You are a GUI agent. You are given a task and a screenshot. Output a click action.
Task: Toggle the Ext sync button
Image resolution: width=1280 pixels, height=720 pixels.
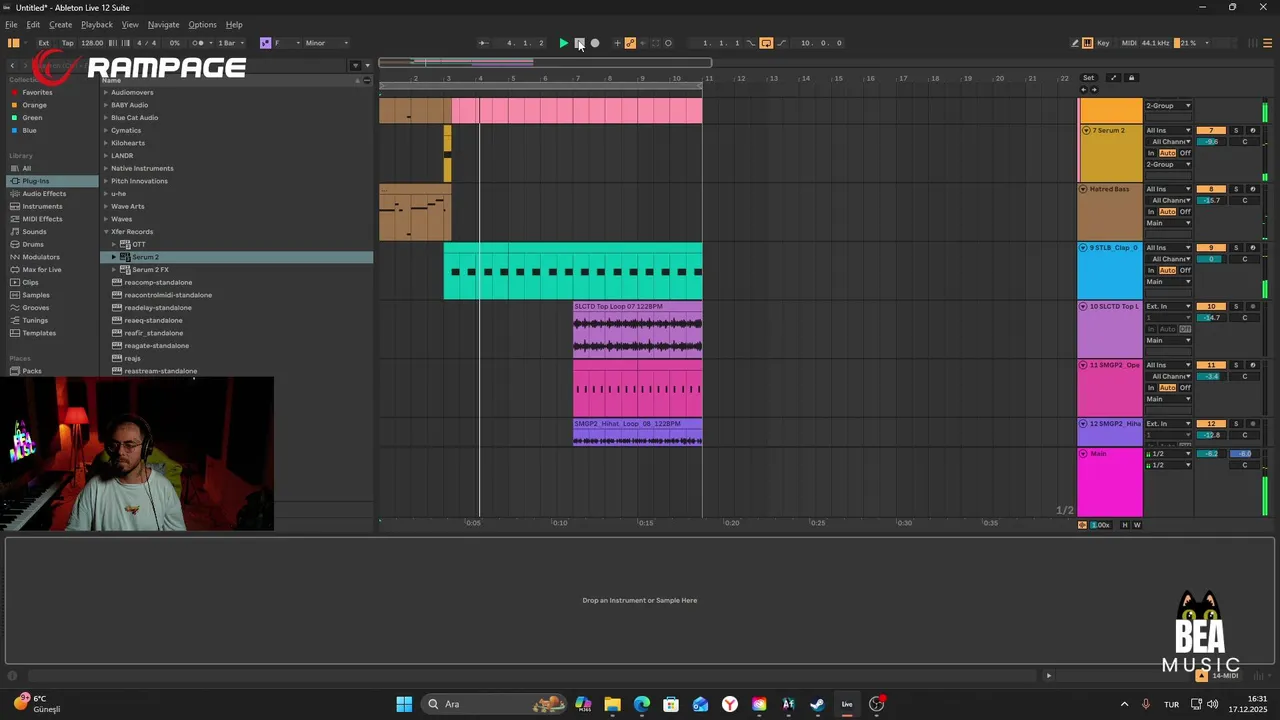(44, 43)
